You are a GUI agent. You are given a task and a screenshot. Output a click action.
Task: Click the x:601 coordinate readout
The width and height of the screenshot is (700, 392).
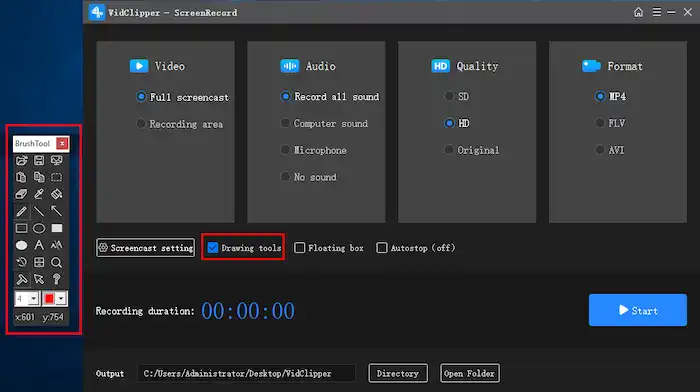(x=25, y=317)
